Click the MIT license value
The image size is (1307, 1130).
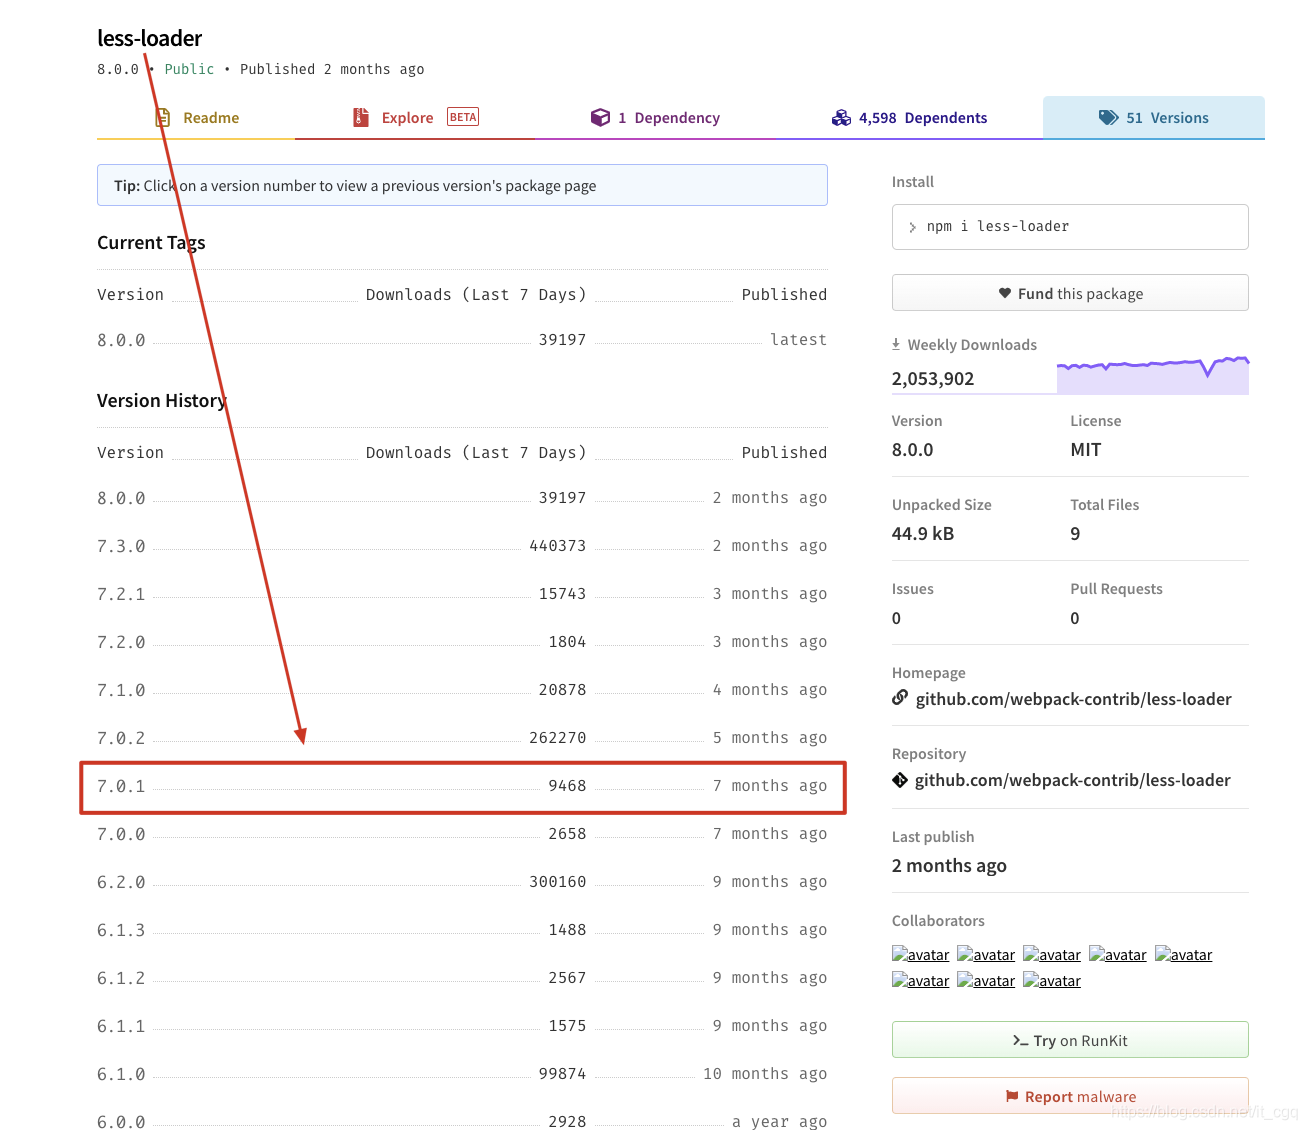pos(1086,450)
